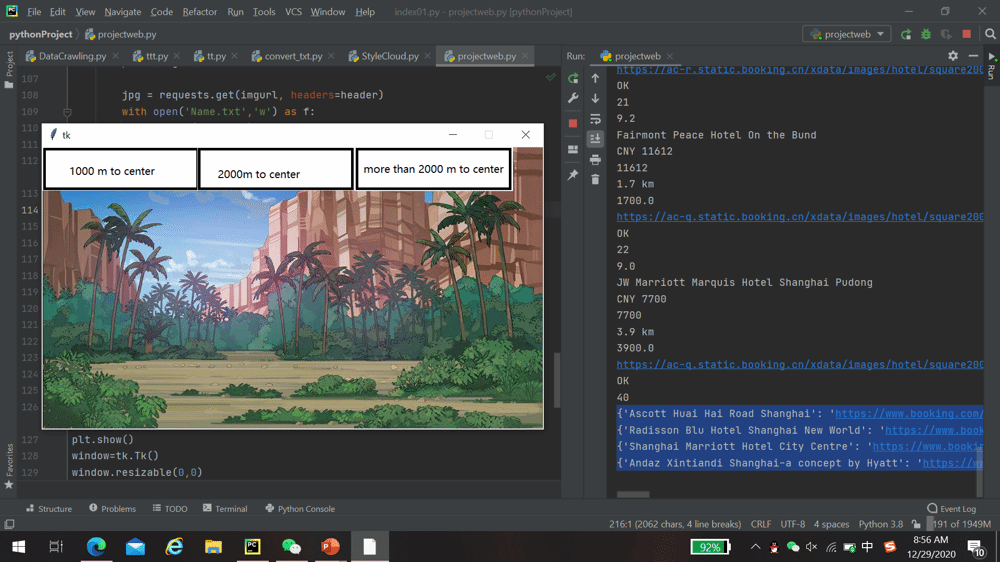Open the Terminal tool window

click(224, 508)
